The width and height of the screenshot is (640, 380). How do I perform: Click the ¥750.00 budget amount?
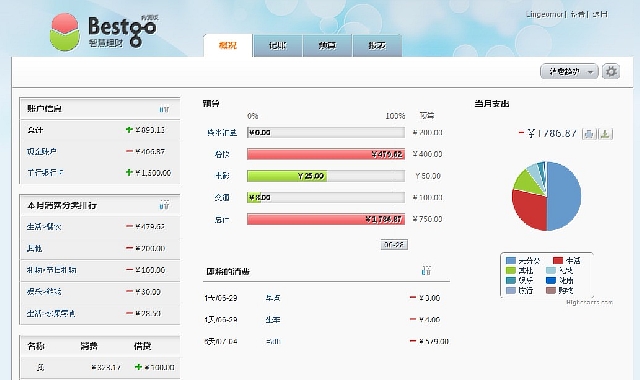click(427, 219)
